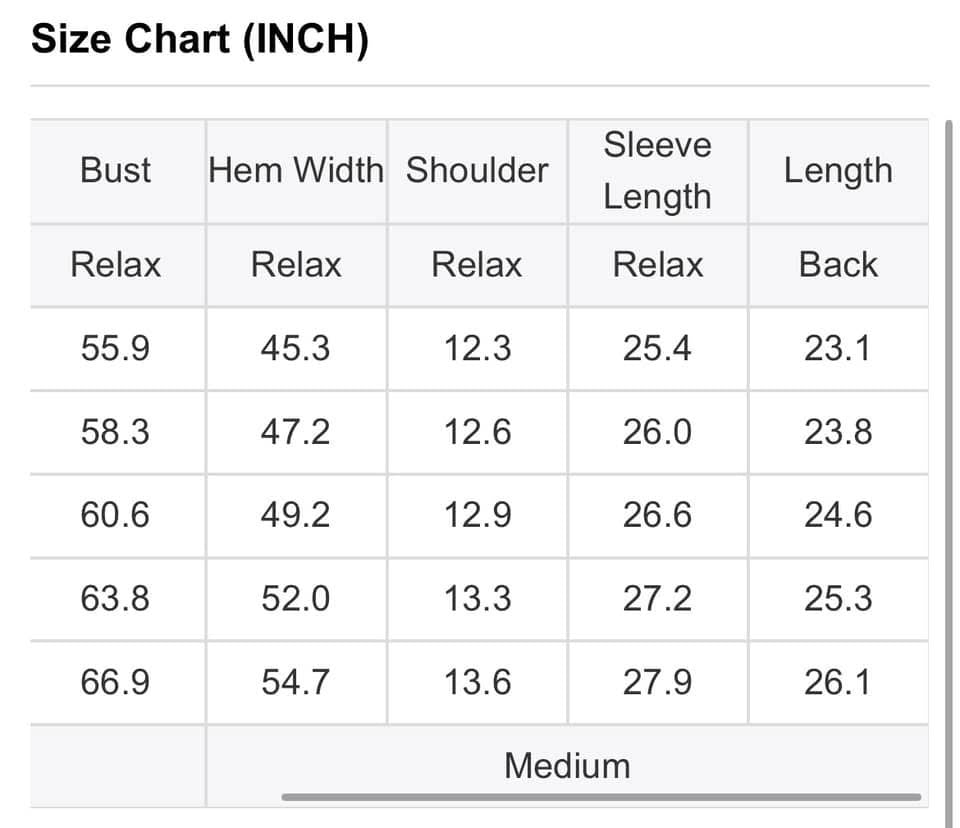Viewport: 960px width, 828px height.
Task: Select the Shoulder column header
Action: 477,170
